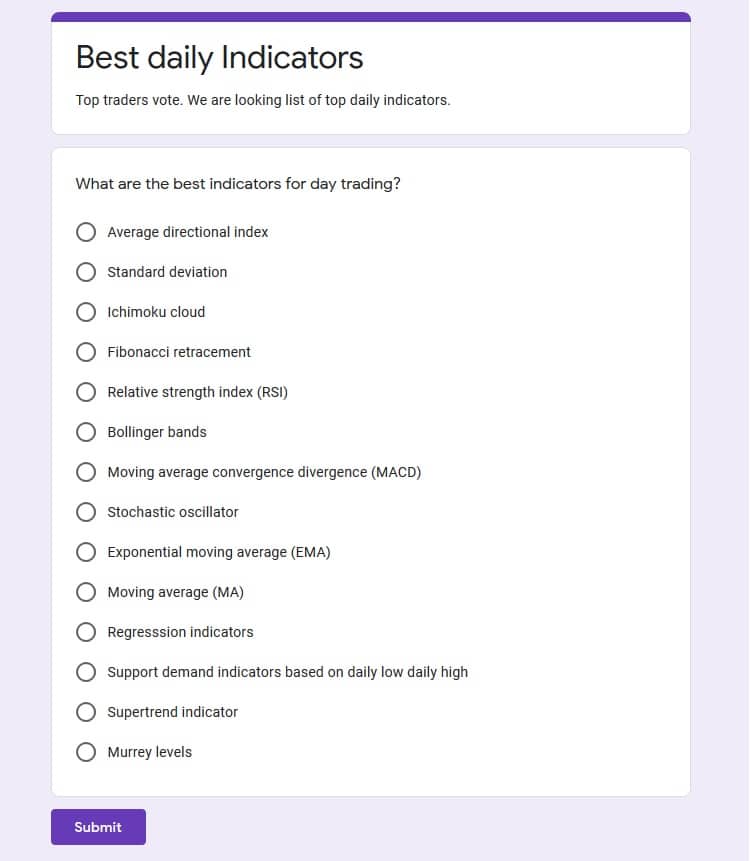Pick the Ichimoku cloud option
This screenshot has height=861, width=750.
click(x=86, y=312)
